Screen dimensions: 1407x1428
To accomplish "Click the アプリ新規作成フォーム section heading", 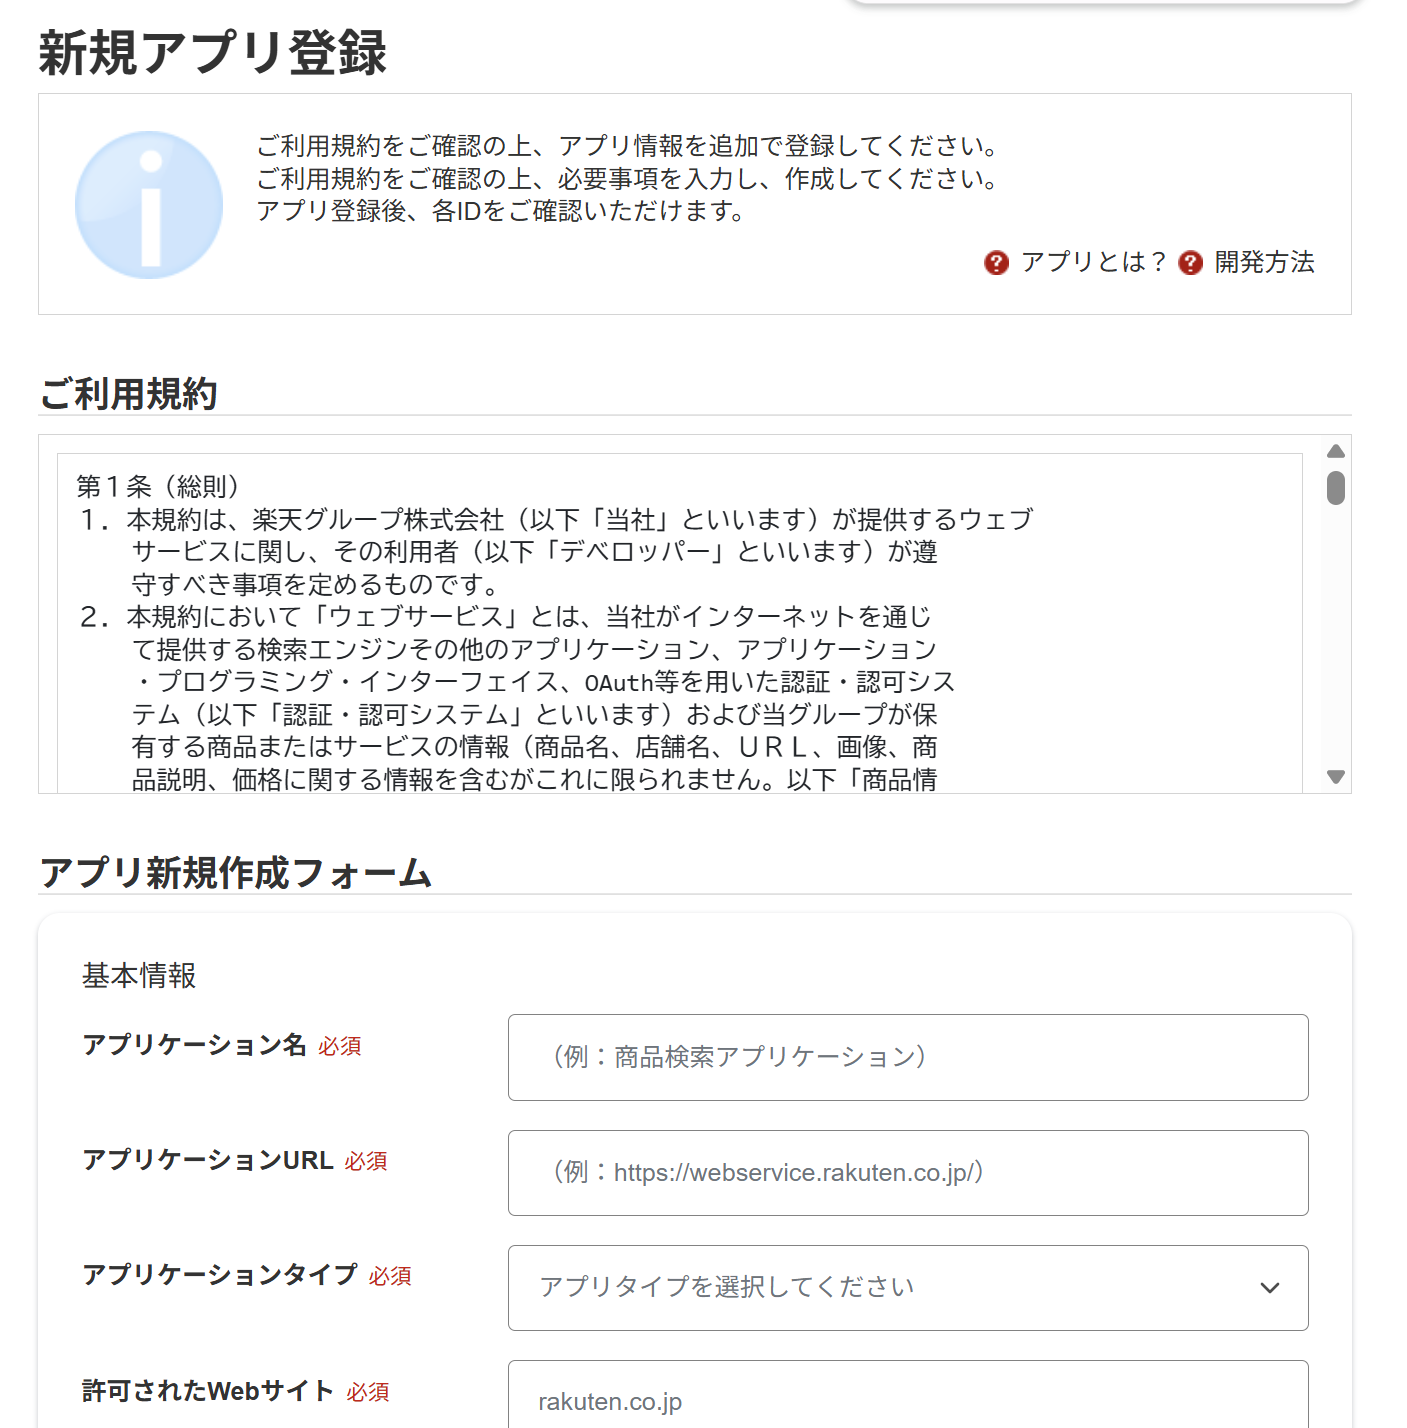I will click(235, 872).
